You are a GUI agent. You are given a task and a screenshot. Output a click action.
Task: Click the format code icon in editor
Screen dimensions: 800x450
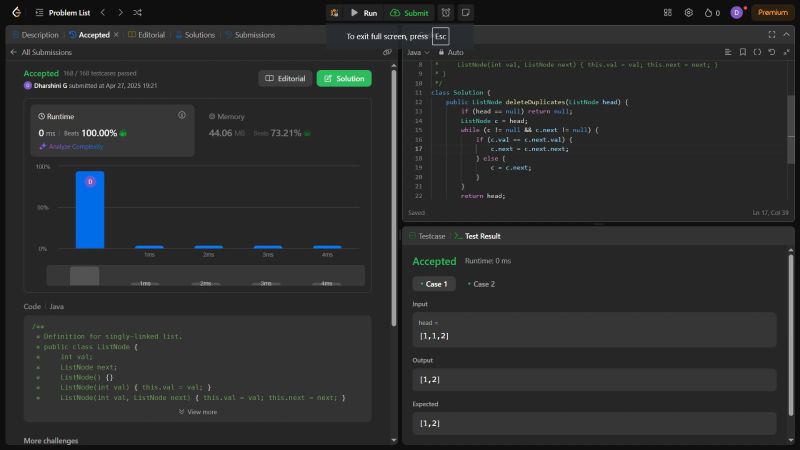[728, 52]
